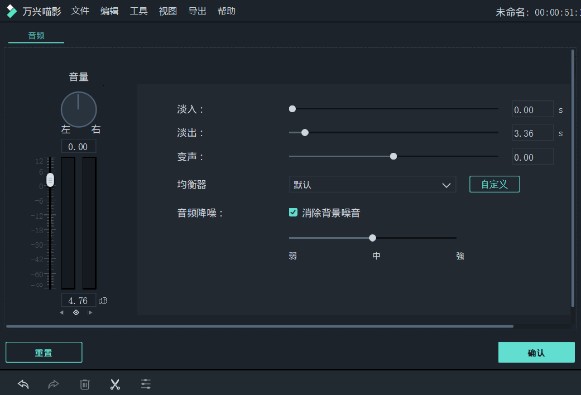Click the next keyframe right arrow
Image resolution: width=581 pixels, height=395 pixels.
click(x=90, y=312)
